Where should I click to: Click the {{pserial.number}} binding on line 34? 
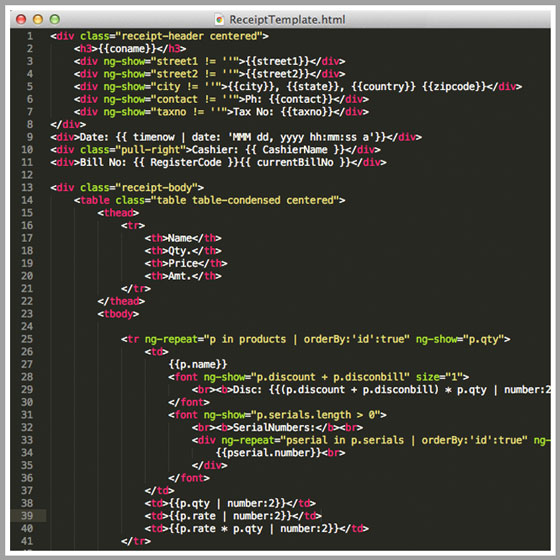(x=269, y=453)
